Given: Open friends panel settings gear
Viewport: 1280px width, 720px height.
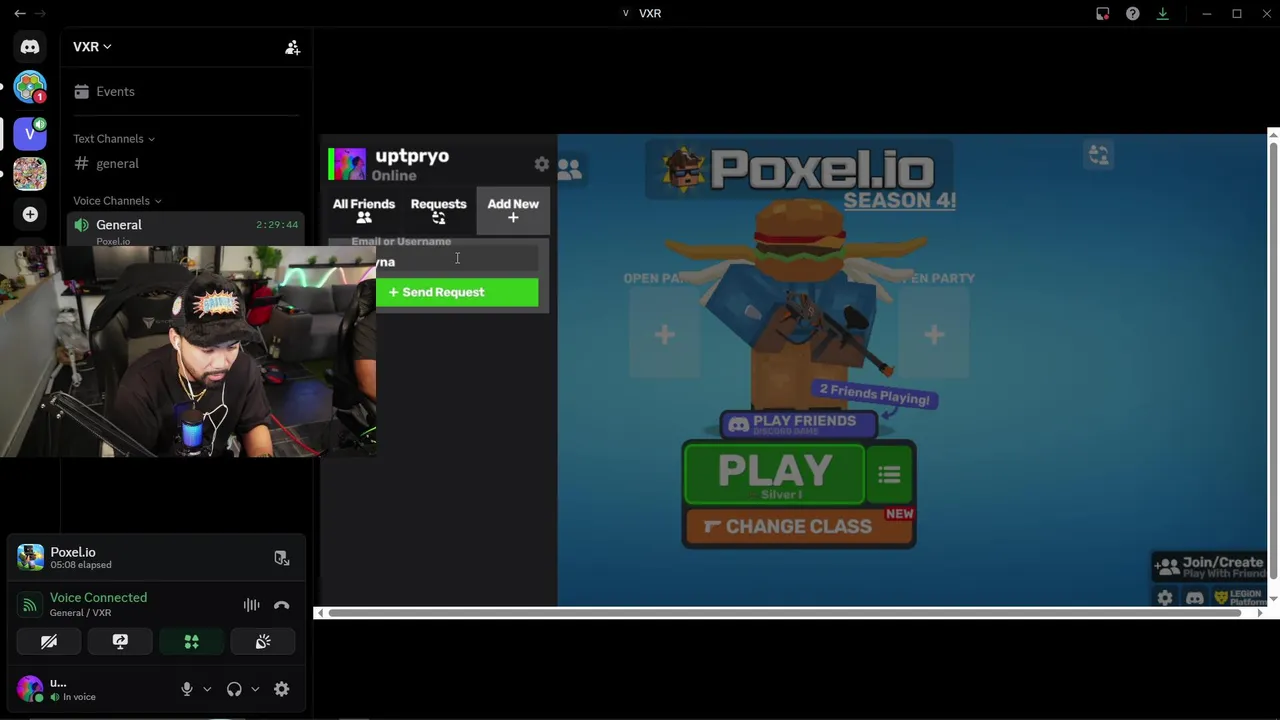Looking at the screenshot, I should pyautogui.click(x=541, y=164).
